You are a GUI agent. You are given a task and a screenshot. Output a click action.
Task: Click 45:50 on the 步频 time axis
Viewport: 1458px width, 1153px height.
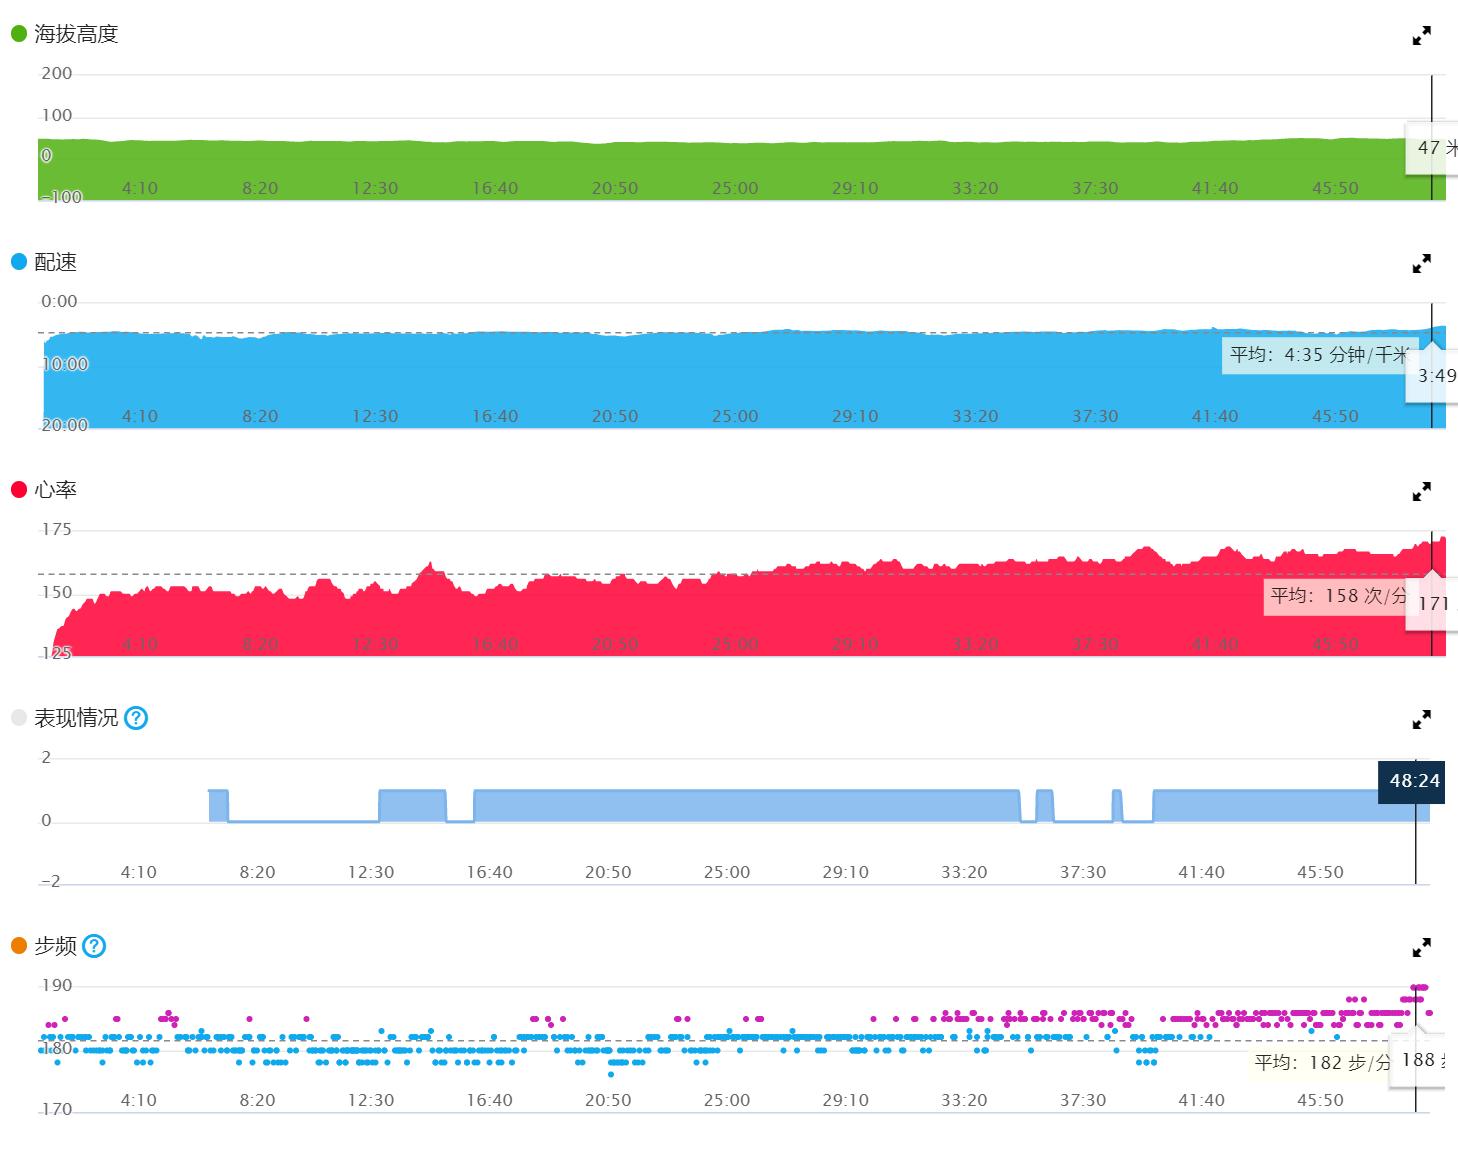click(x=1320, y=1100)
